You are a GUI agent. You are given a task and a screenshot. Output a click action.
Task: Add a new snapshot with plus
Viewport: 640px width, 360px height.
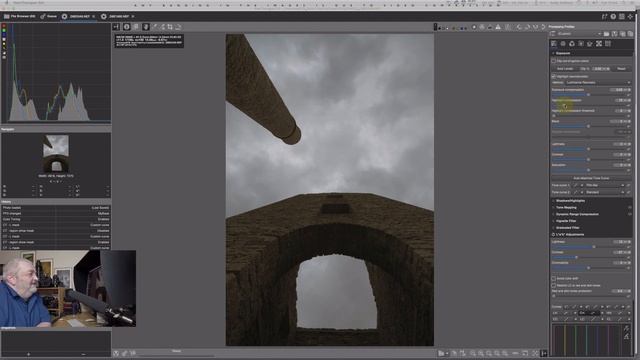click(28, 354)
